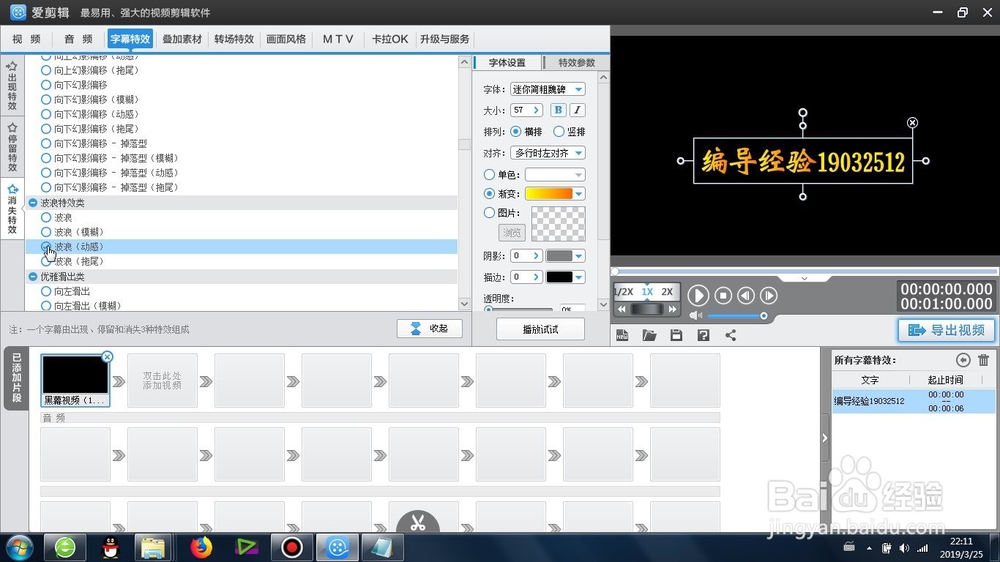The image size is (1000, 562).
Task: Set playback speed to 1/2X
Action: point(623,292)
